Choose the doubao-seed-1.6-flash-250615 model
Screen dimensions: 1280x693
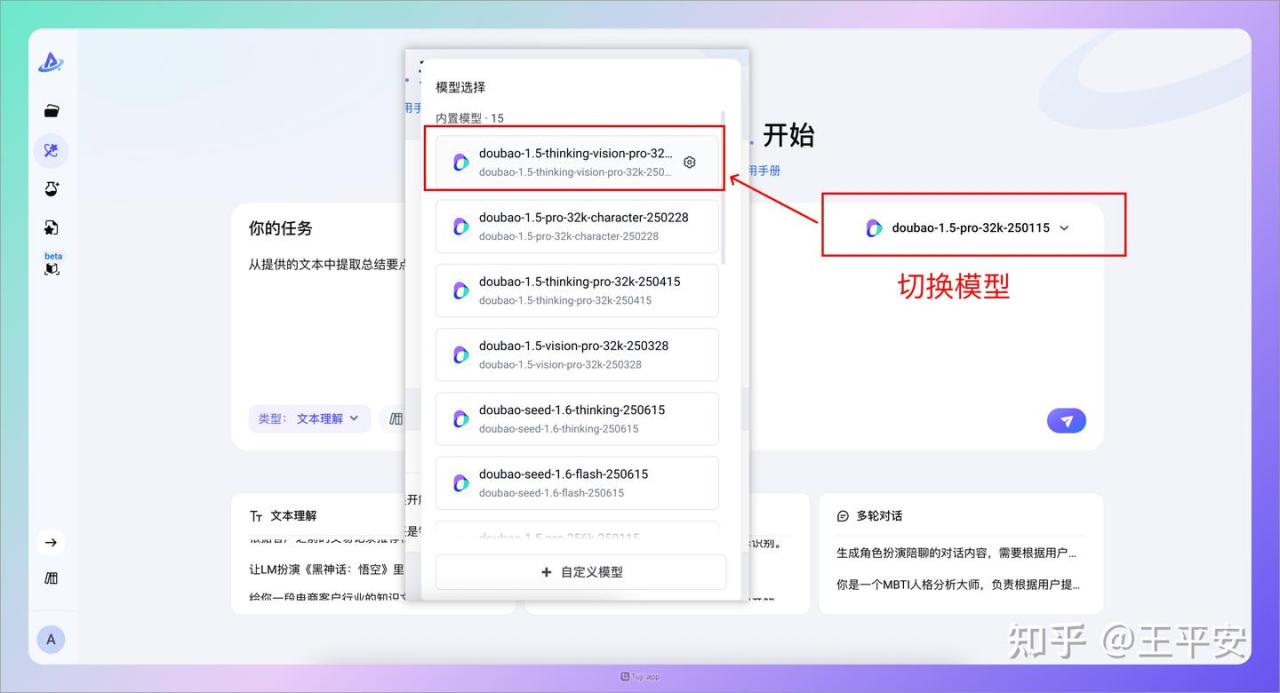576,482
